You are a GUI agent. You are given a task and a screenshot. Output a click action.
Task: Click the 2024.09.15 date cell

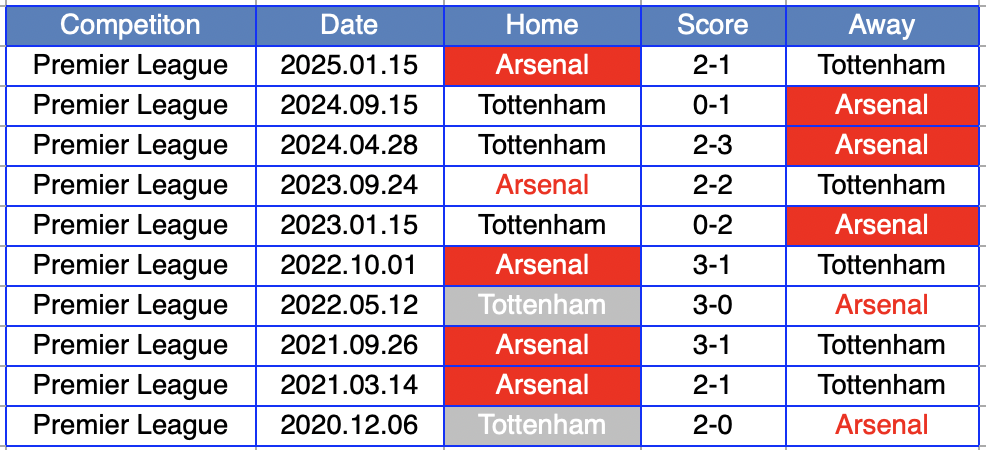click(x=349, y=105)
